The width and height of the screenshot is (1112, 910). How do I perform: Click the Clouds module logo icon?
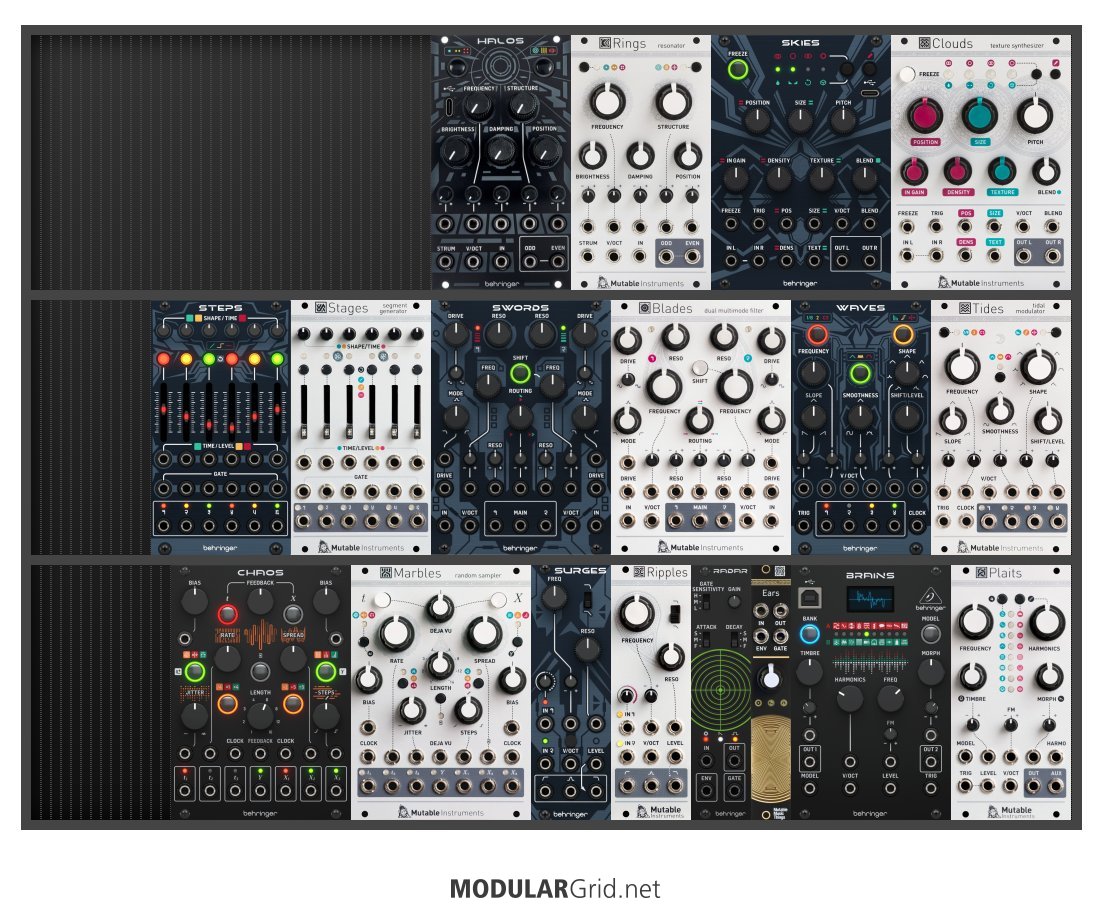point(924,43)
